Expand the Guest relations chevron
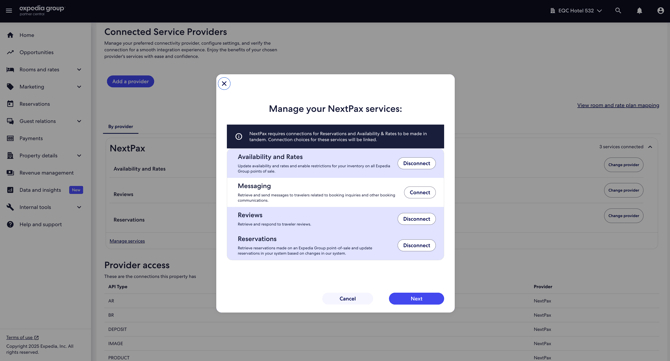This screenshot has height=361, width=670. pos(79,121)
